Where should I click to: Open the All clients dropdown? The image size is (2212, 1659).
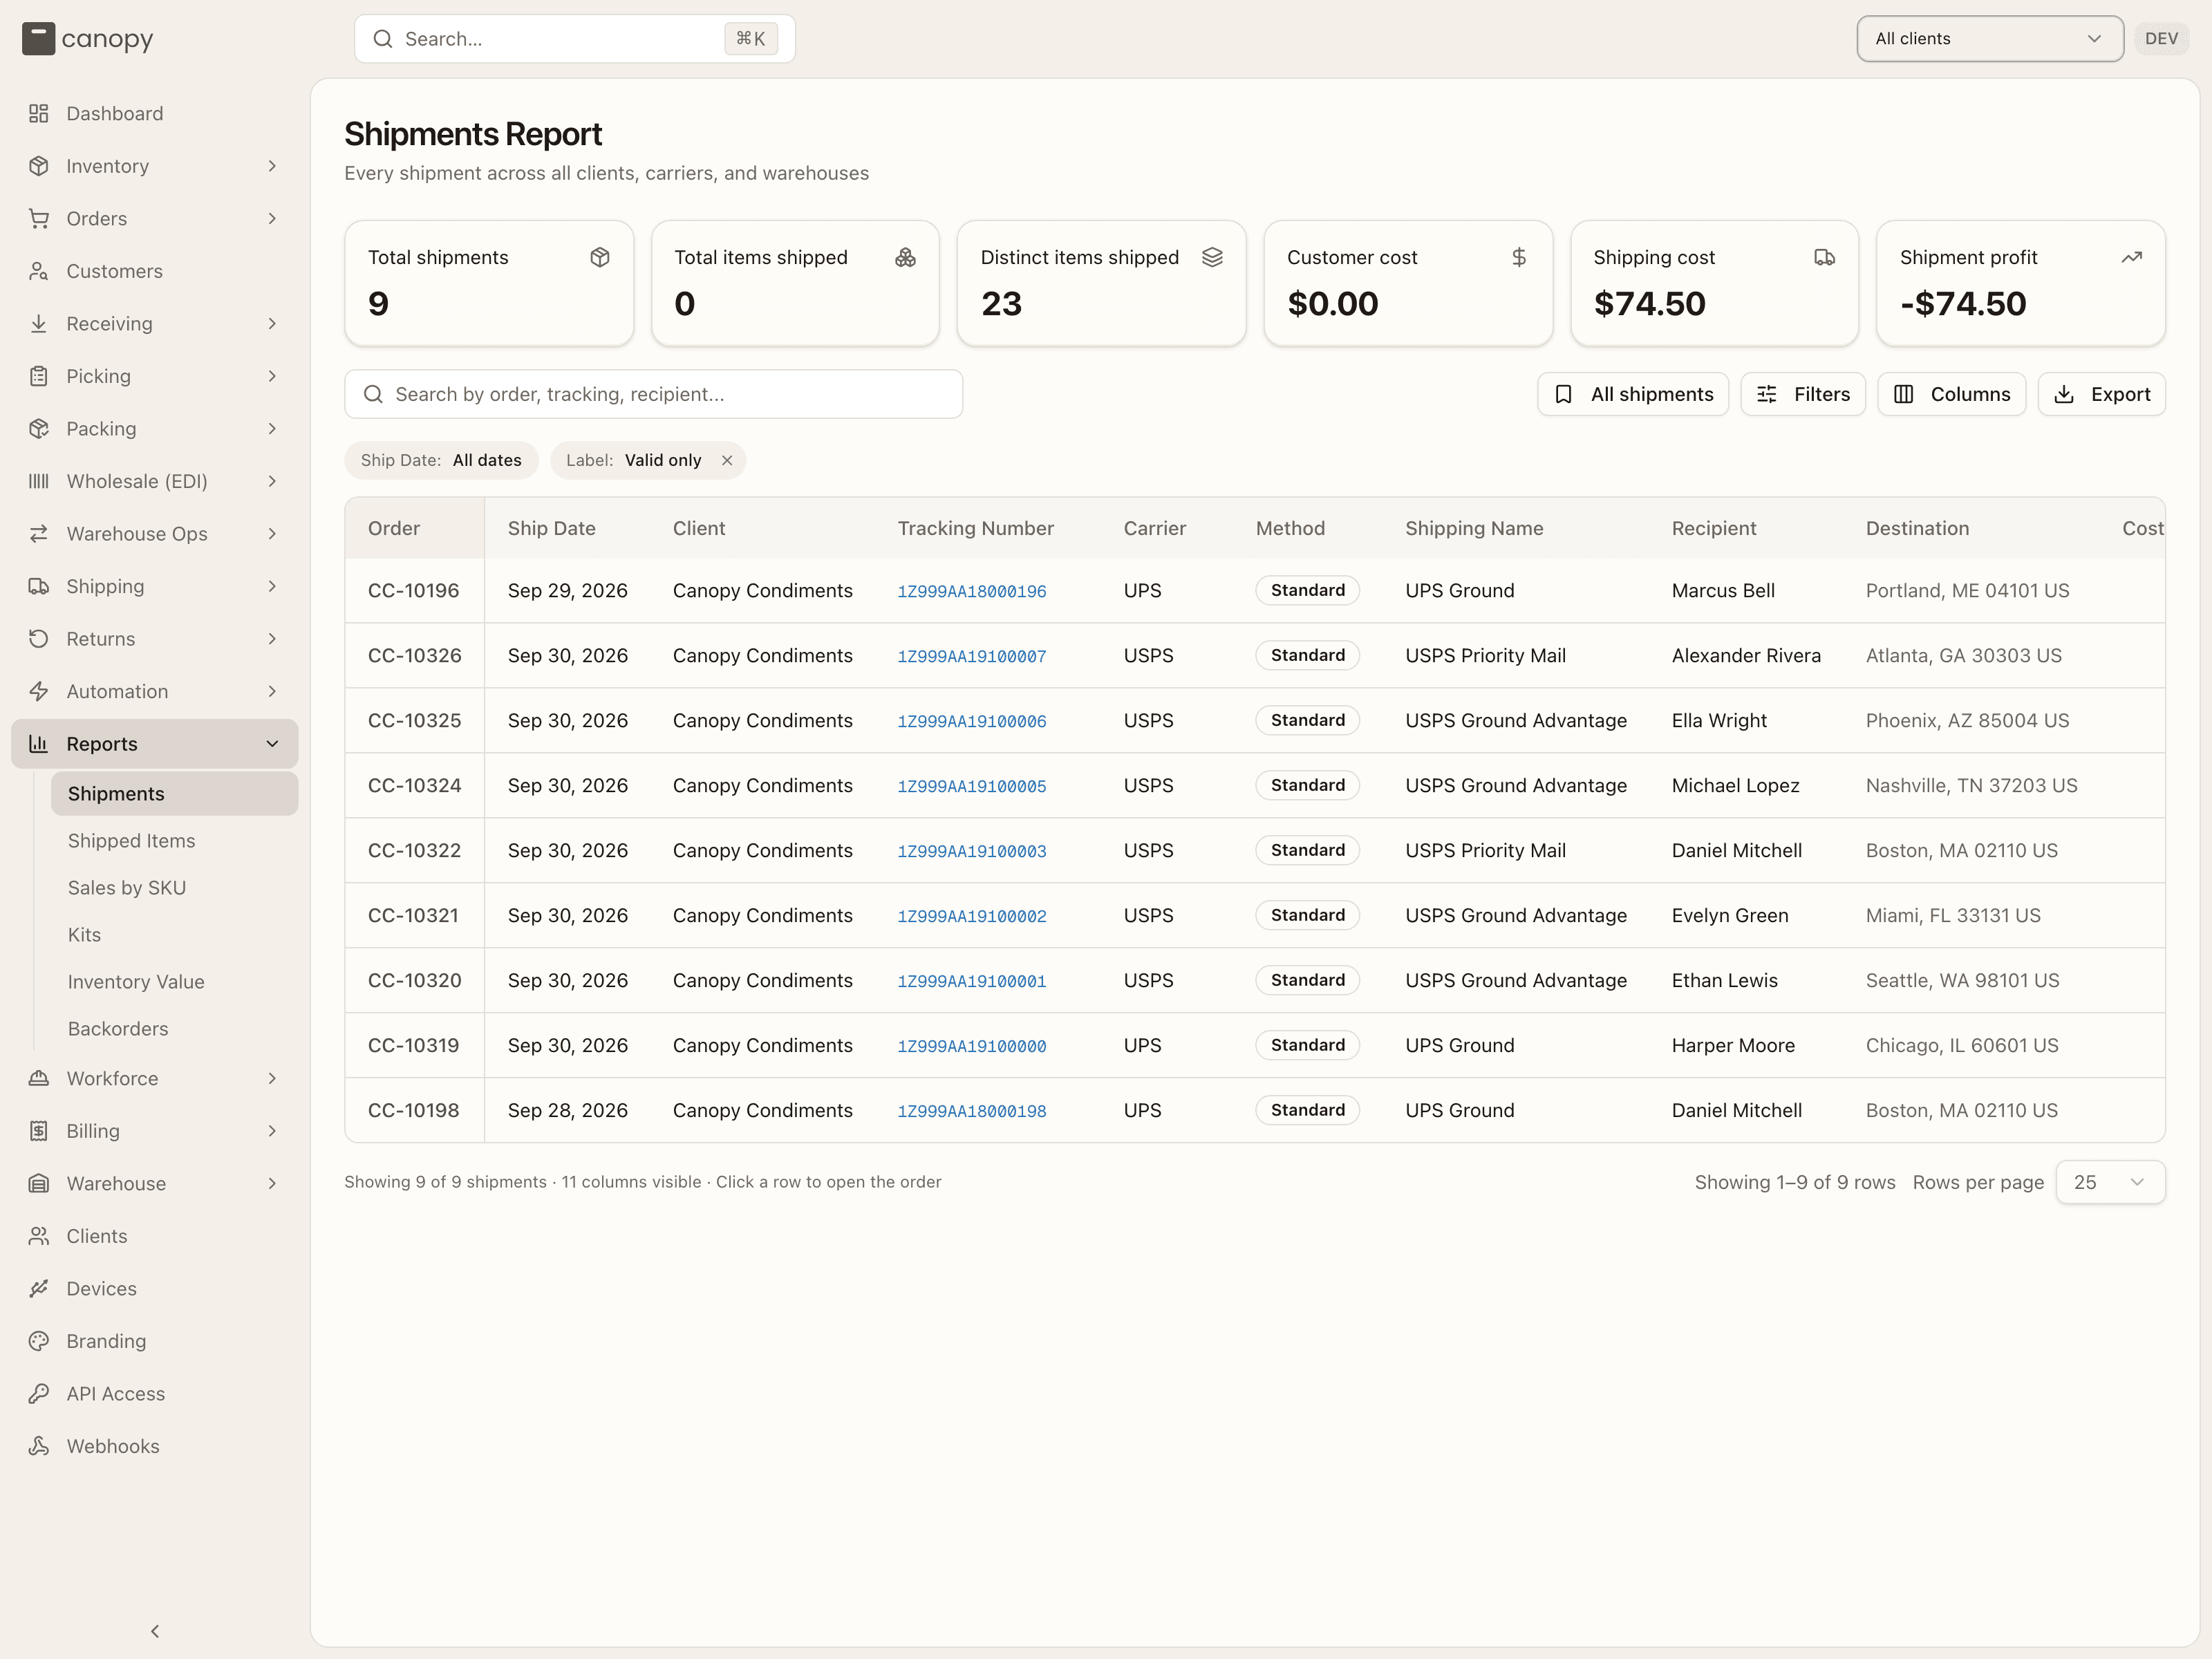click(x=1990, y=39)
